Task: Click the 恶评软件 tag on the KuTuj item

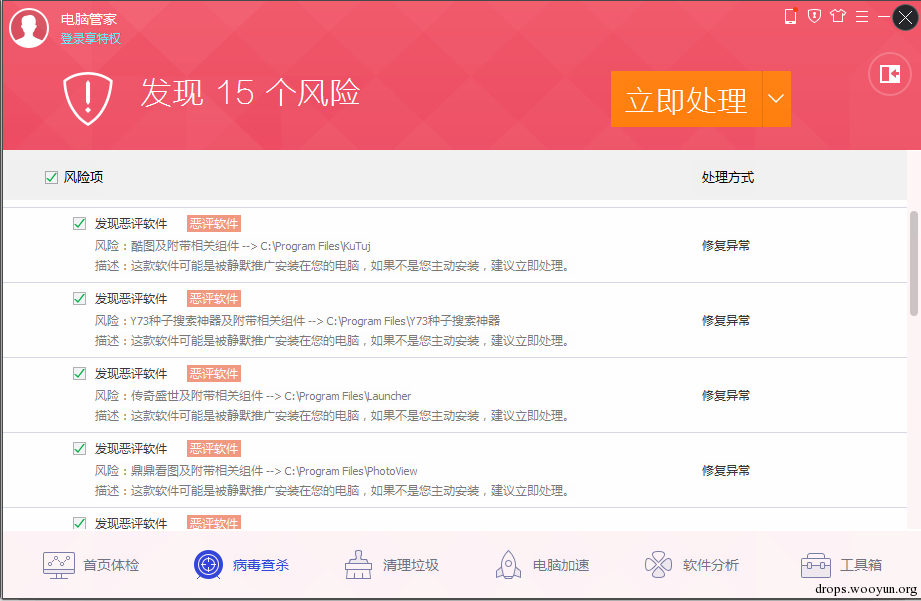Action: [214, 224]
